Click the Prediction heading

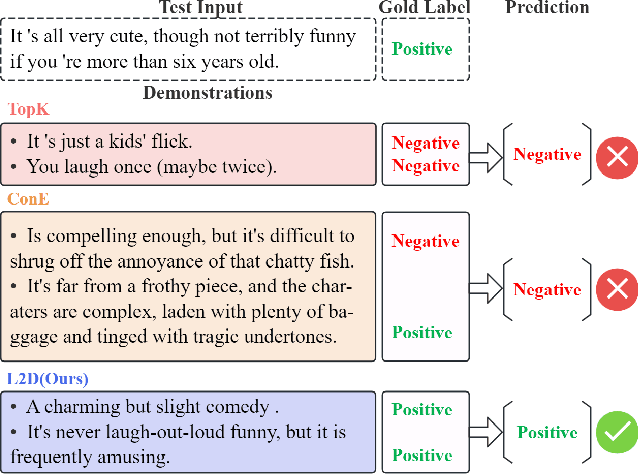click(x=547, y=8)
